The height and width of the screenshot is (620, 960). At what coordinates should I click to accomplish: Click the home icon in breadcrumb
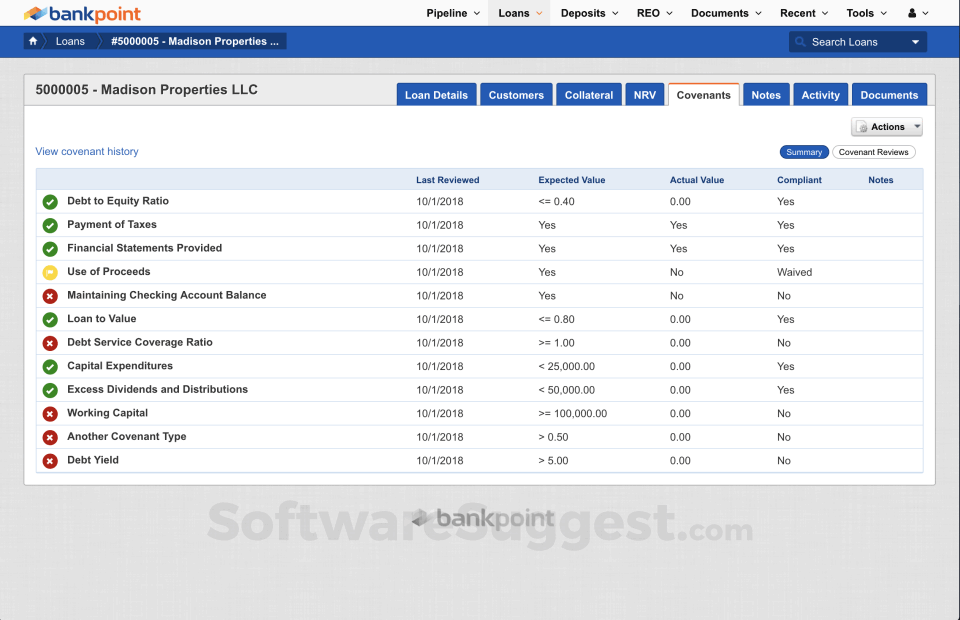click(x=33, y=42)
